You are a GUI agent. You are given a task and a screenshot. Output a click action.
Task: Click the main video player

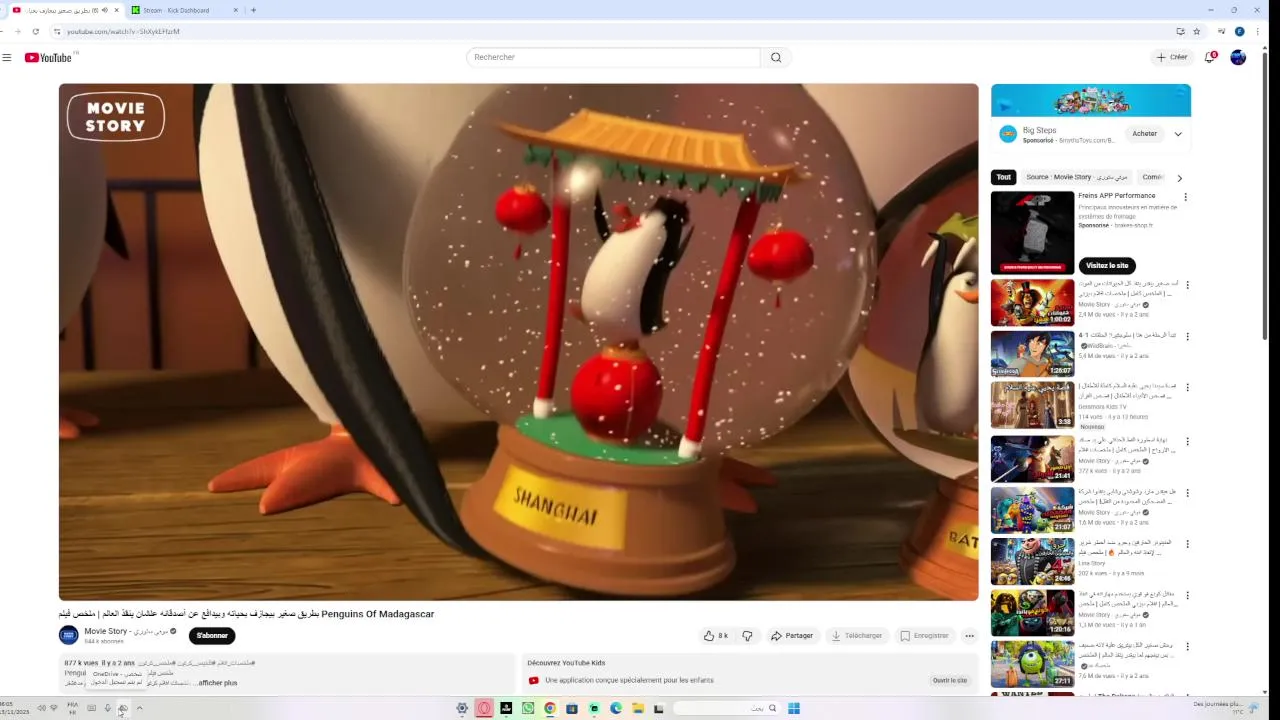[518, 342]
